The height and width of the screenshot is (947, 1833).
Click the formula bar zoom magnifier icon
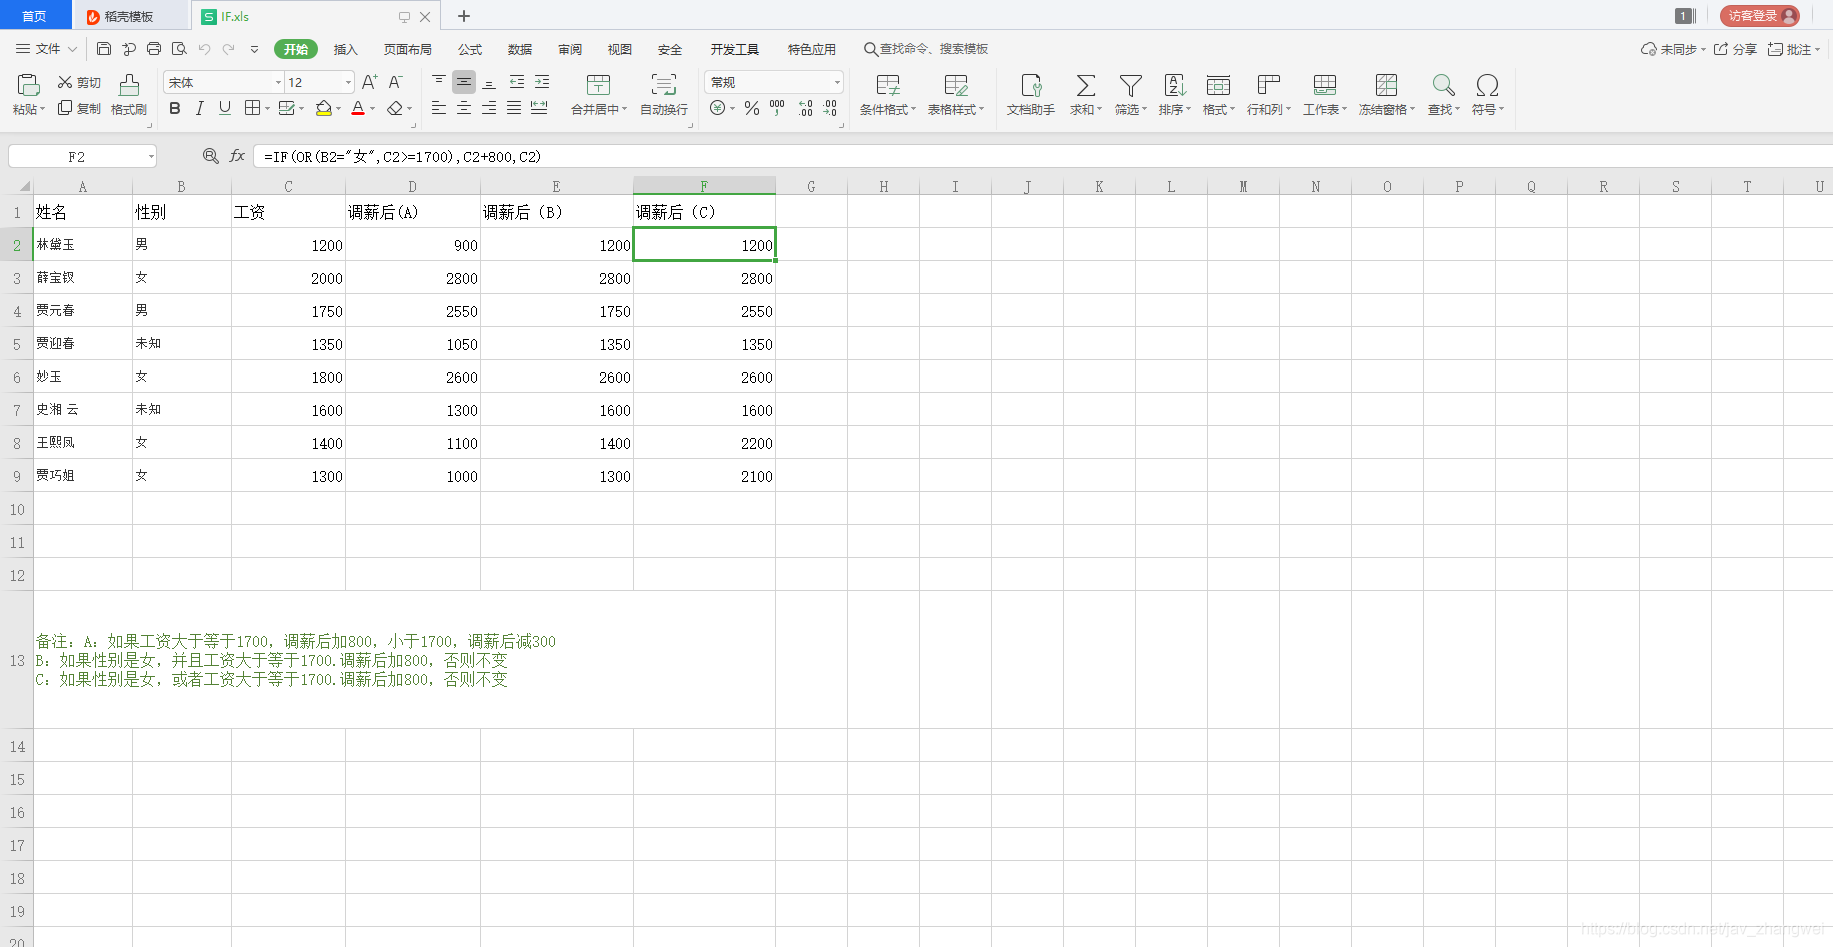(x=210, y=156)
